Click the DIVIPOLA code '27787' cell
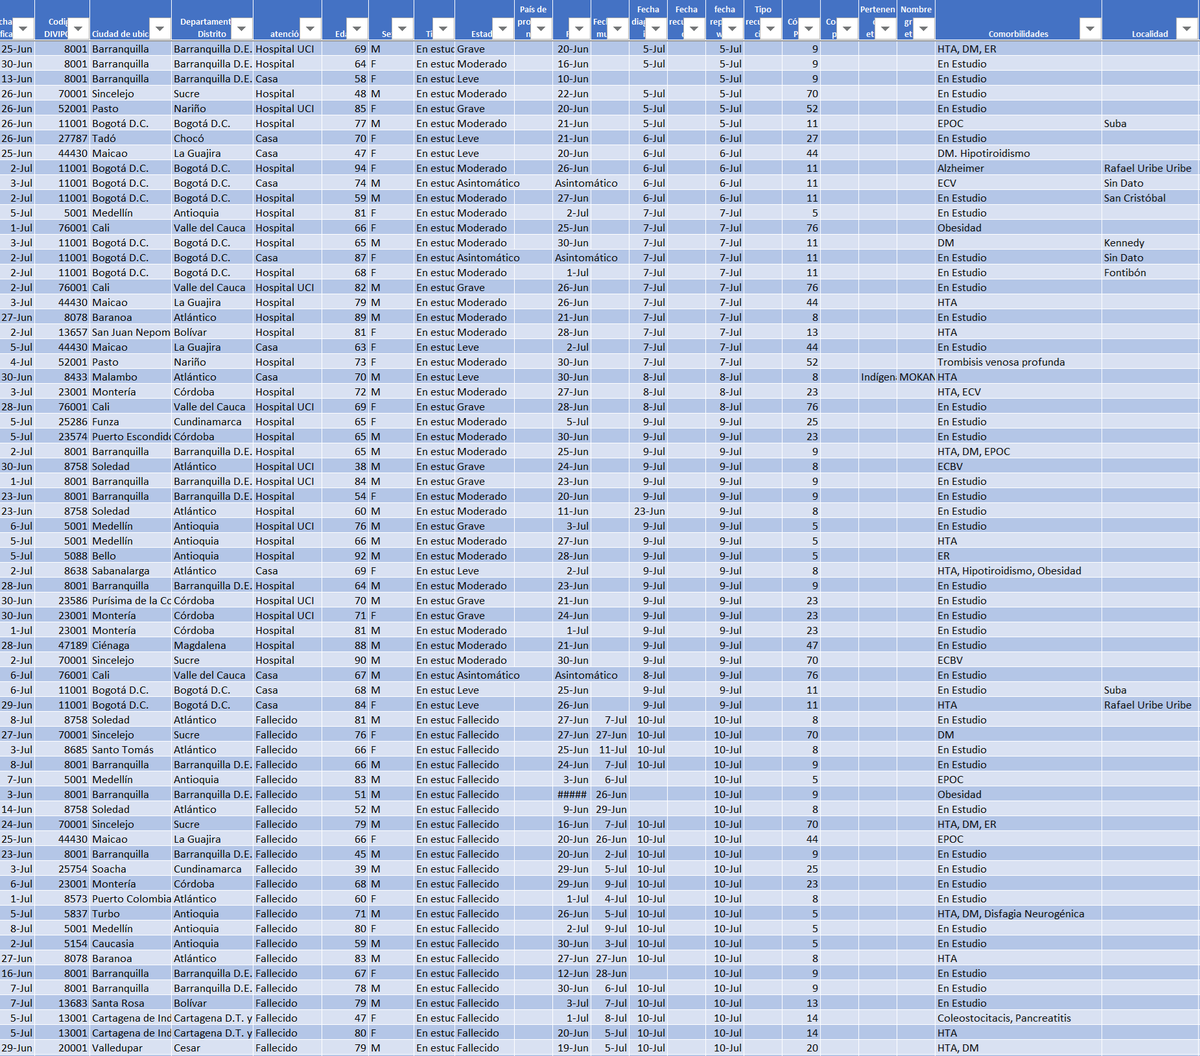Viewport: 1200px width, 1056px height. (62, 138)
